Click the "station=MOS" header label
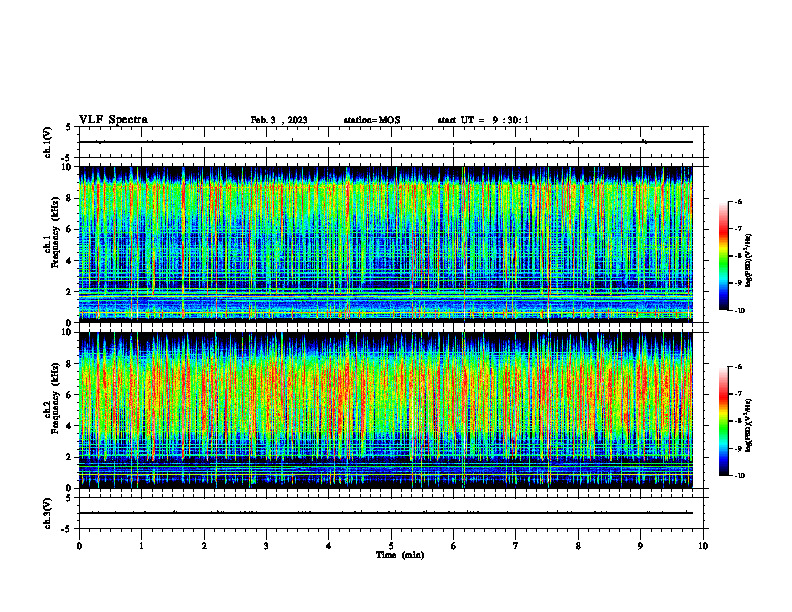Screen dimensions: 792x612 pos(372,120)
